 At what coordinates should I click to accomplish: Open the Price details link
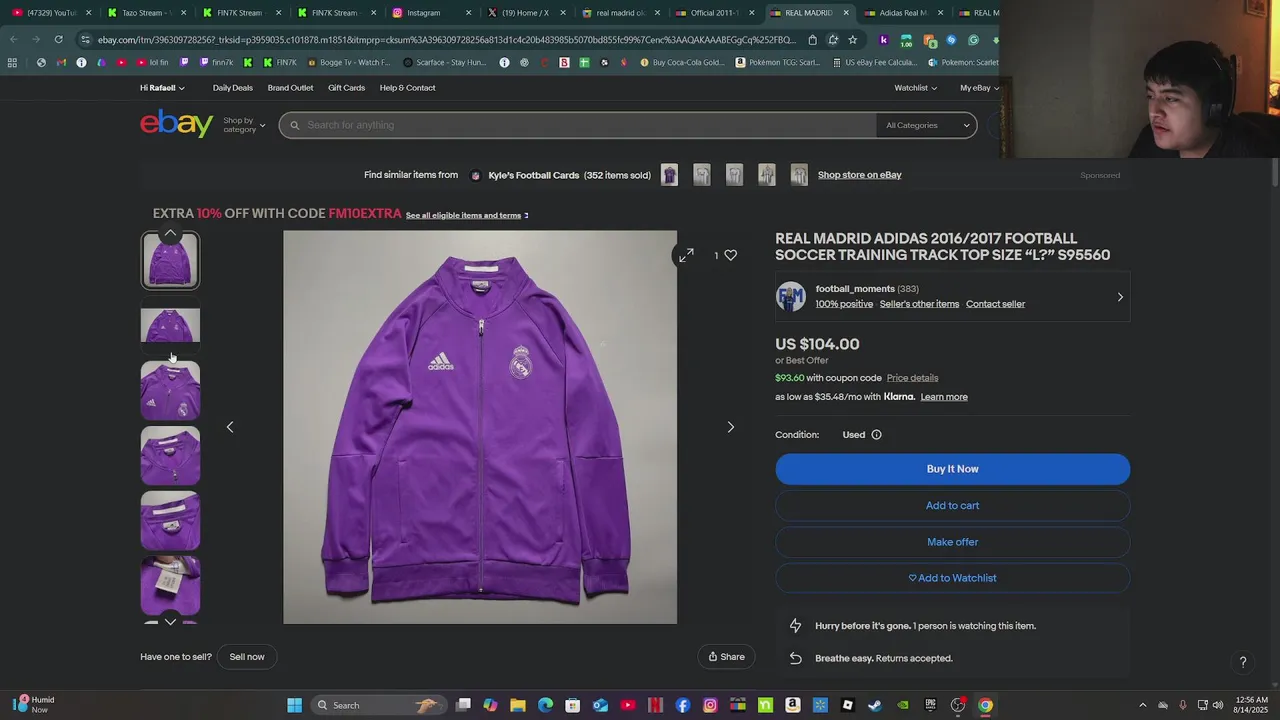pyautogui.click(x=912, y=378)
